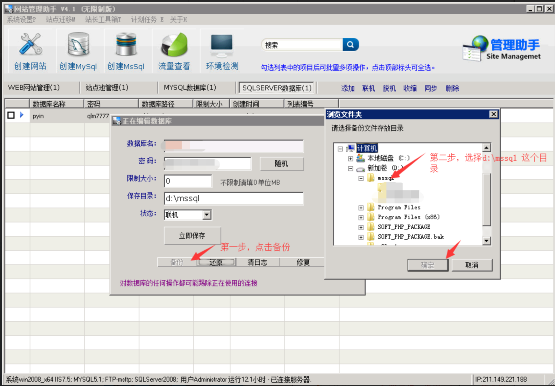Collapse the 计算机 tree node

[340, 149]
